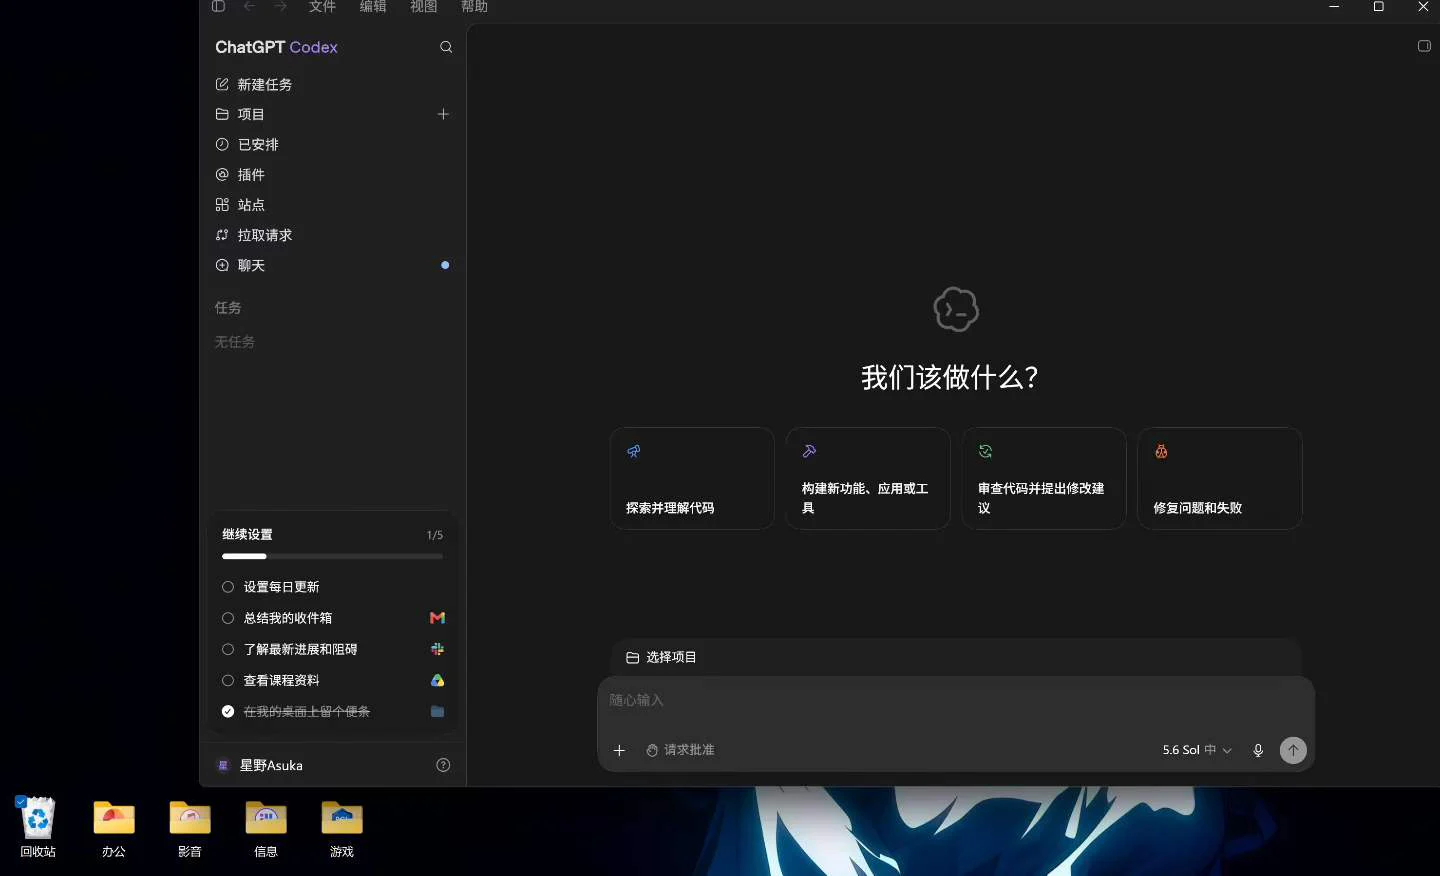Open the 视图 menu
The width and height of the screenshot is (1440, 876).
tap(424, 7)
